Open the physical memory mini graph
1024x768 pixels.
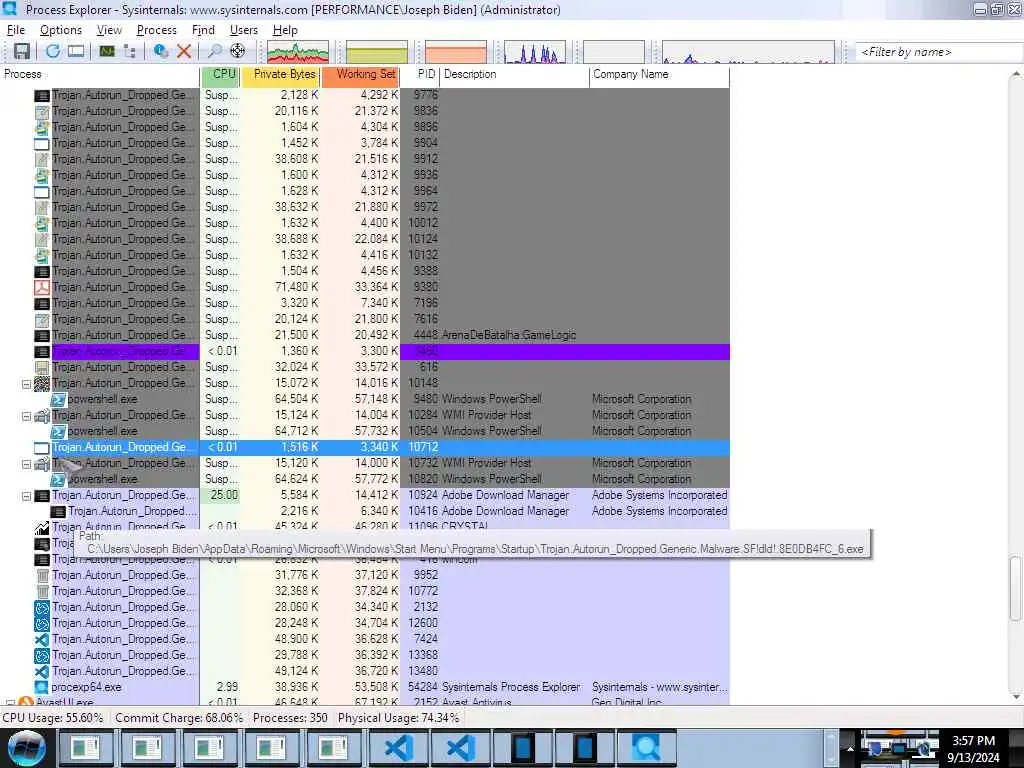(456, 52)
